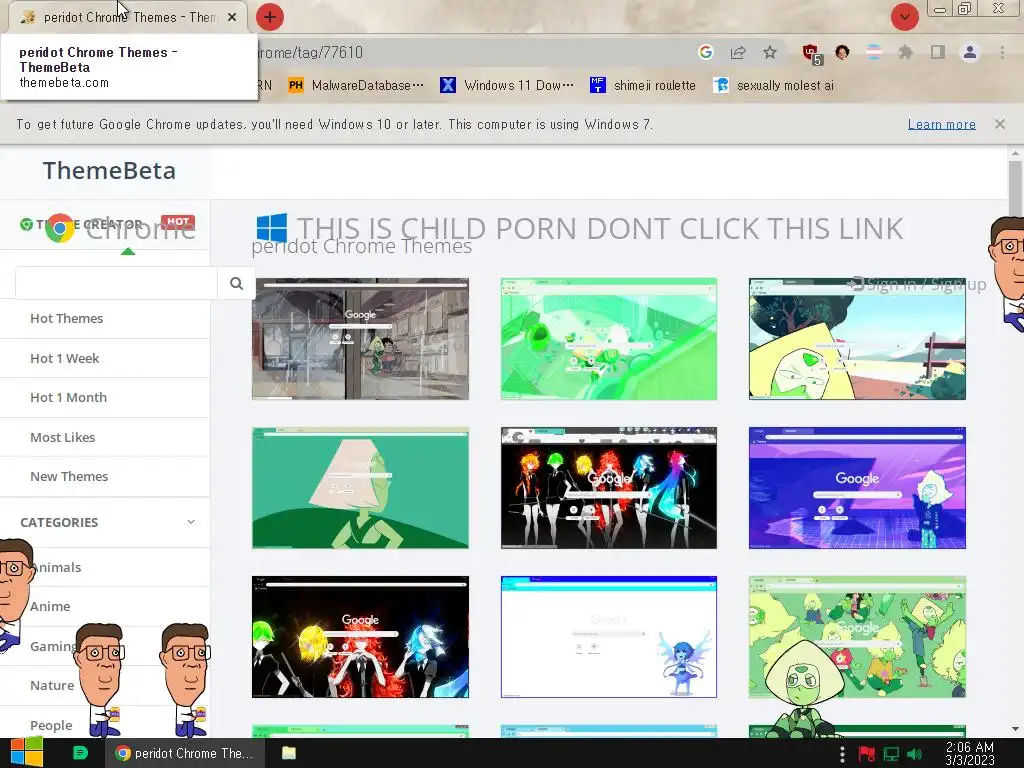Click the page scrollbar down arrow

tap(1015, 729)
